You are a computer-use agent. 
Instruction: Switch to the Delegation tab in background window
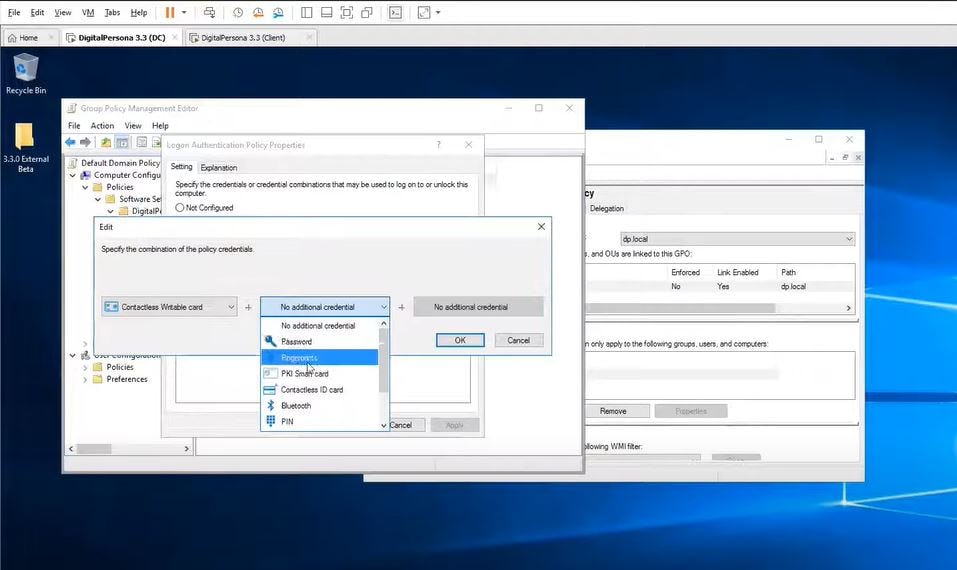coord(607,208)
